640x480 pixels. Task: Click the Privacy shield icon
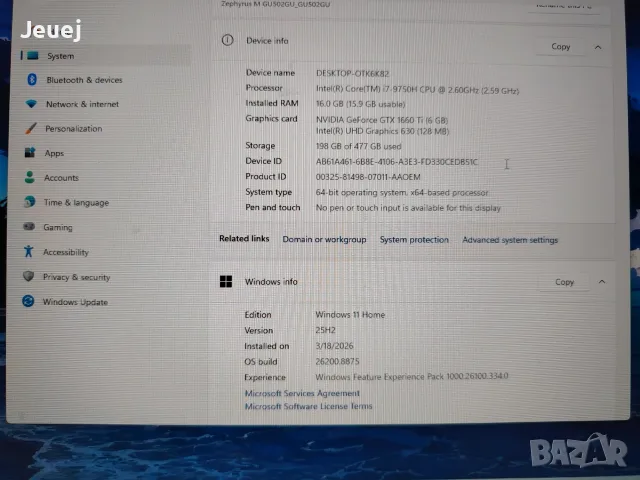[x=28, y=276]
